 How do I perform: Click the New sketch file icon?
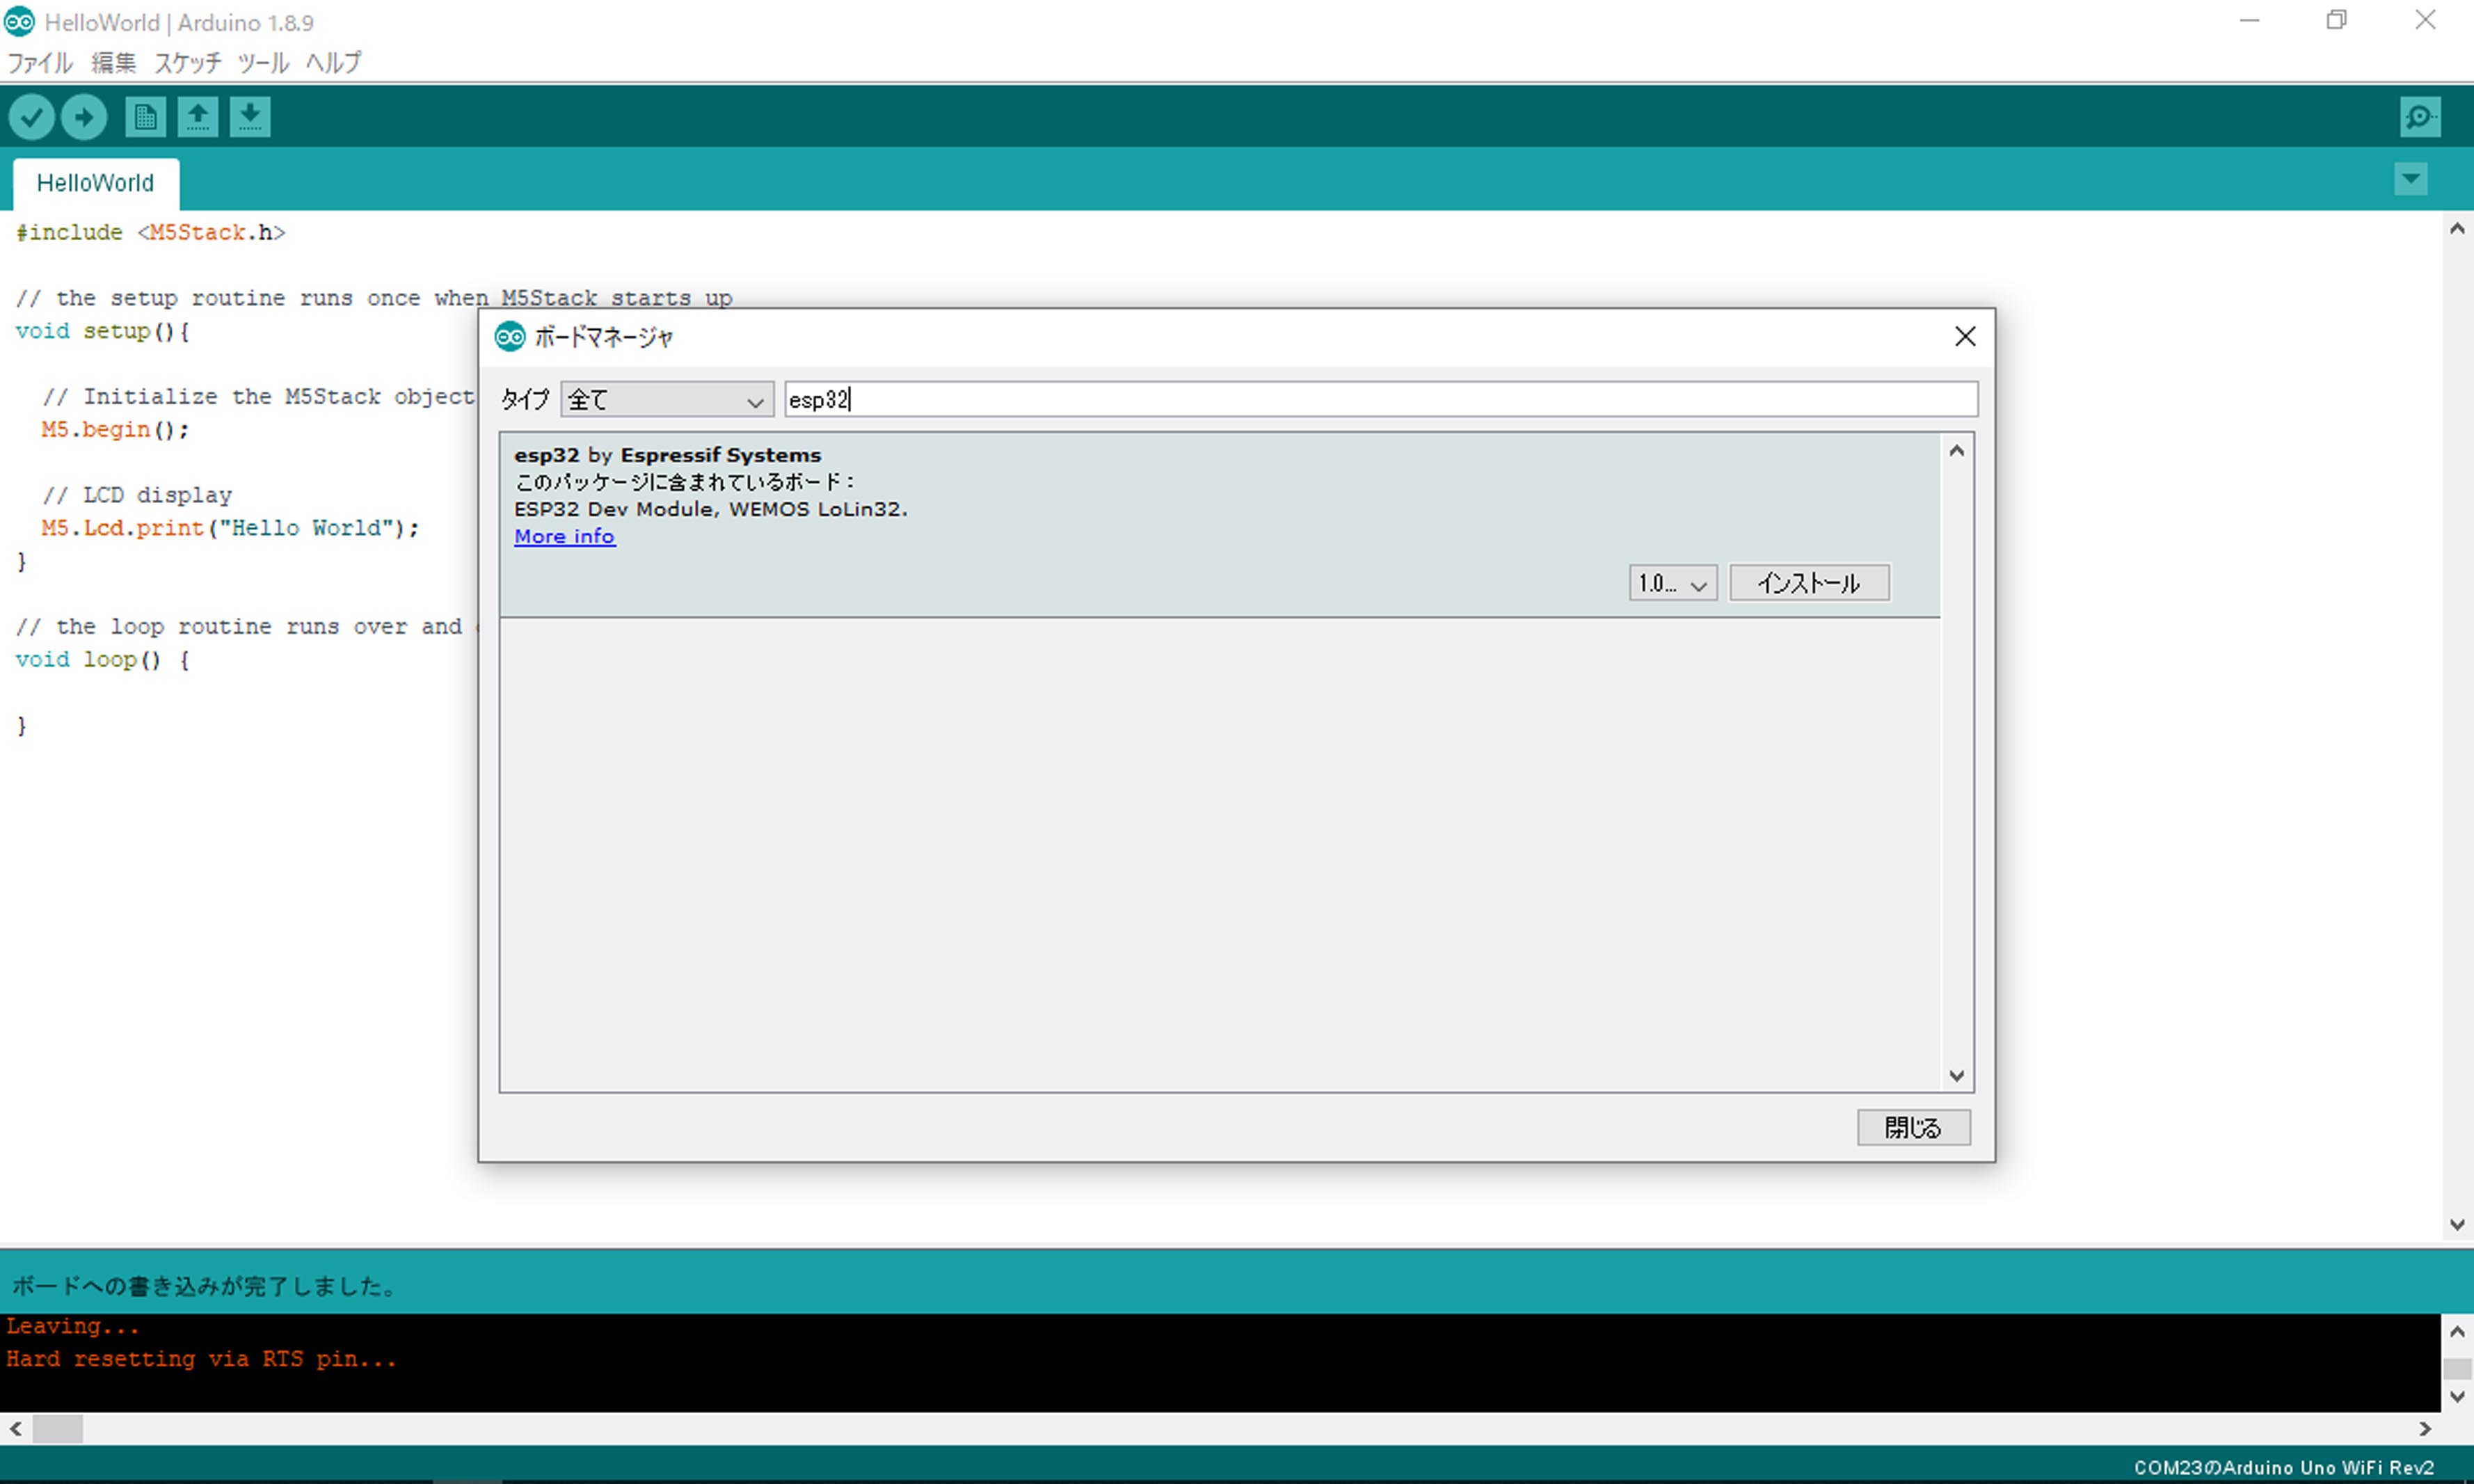click(x=145, y=117)
